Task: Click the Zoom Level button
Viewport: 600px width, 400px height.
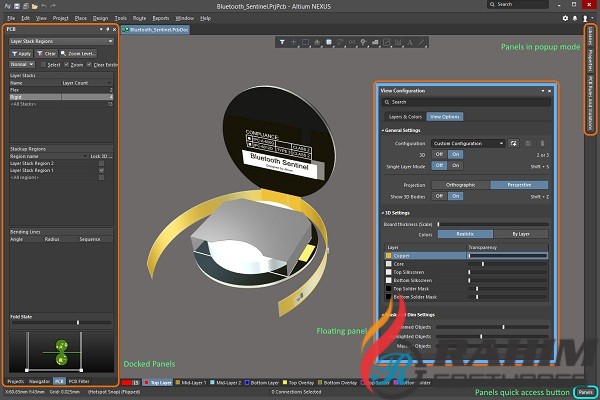Action: [78, 54]
